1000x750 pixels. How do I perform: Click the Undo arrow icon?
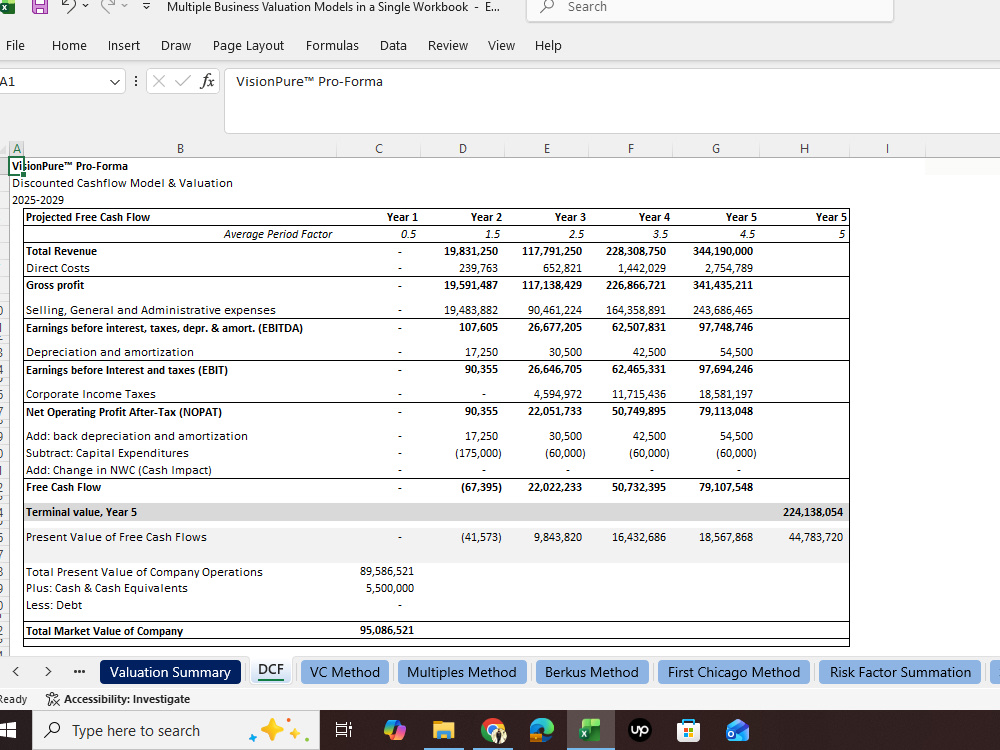(68, 6)
